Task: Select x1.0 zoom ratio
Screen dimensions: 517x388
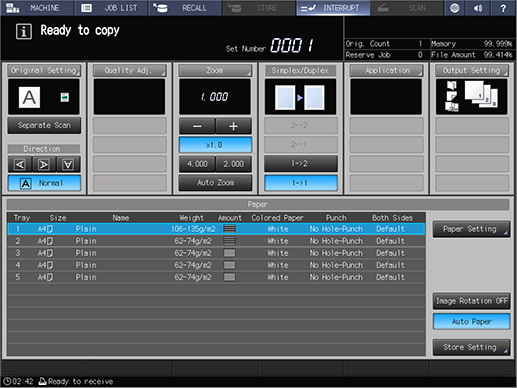Action: coord(215,145)
